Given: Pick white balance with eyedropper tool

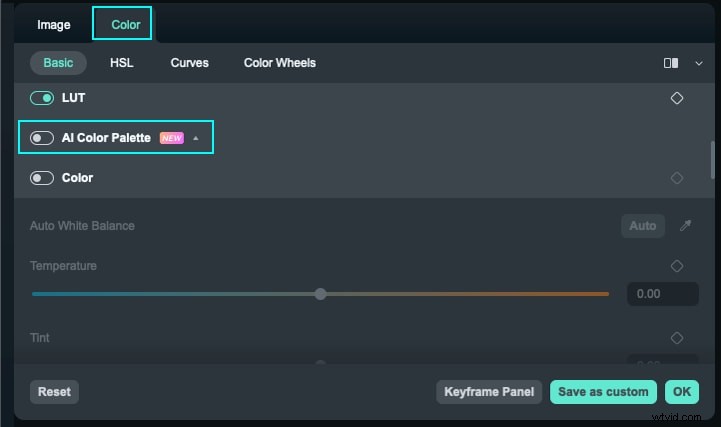Looking at the screenshot, I should (x=685, y=226).
